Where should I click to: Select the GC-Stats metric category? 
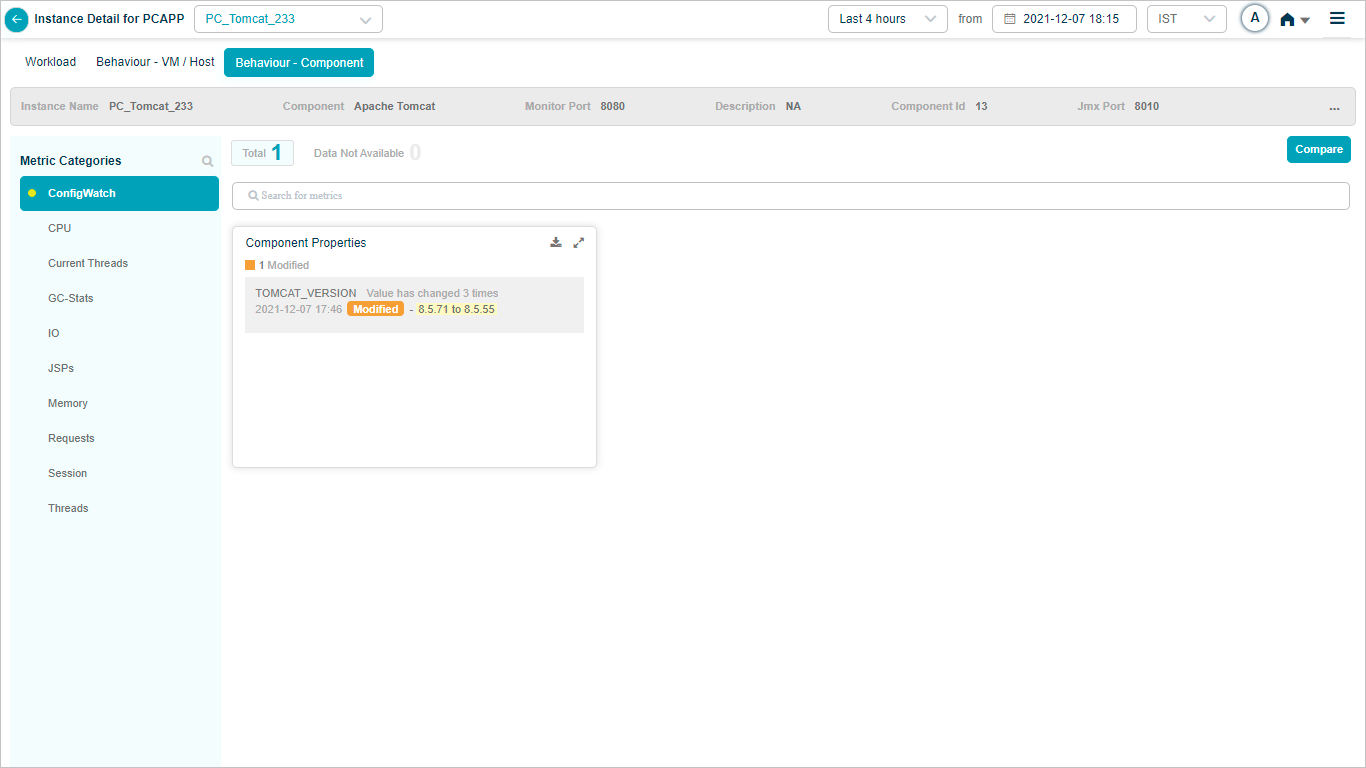(x=70, y=298)
